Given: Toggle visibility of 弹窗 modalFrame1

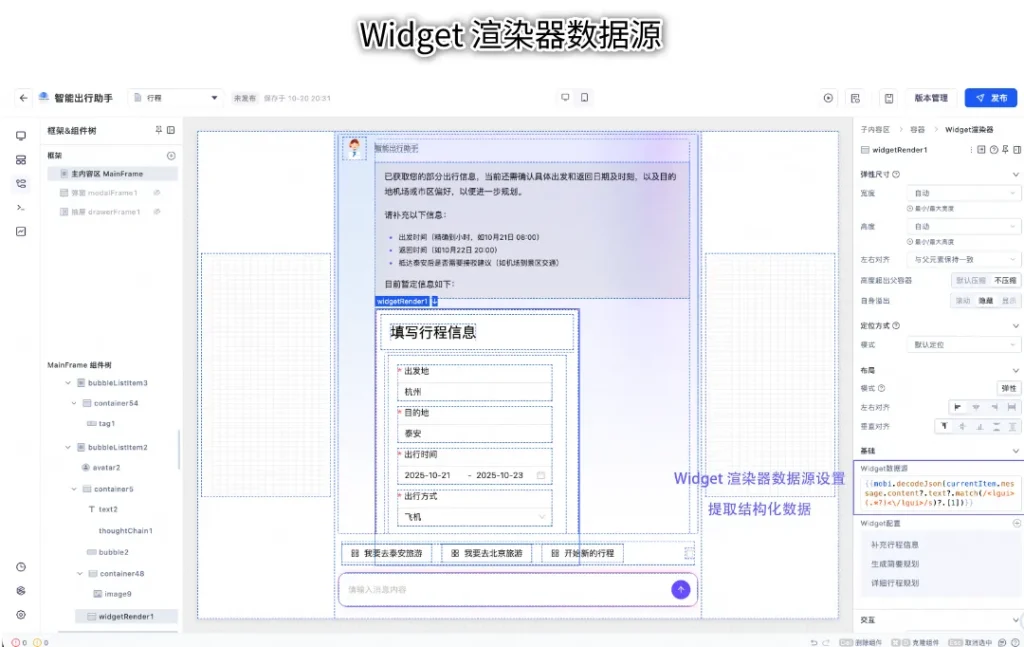Looking at the screenshot, I should click(157, 193).
